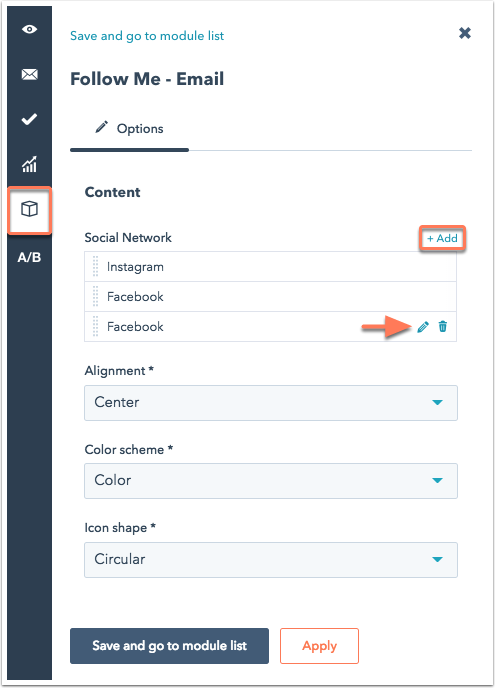Add a new social network

point(442,238)
